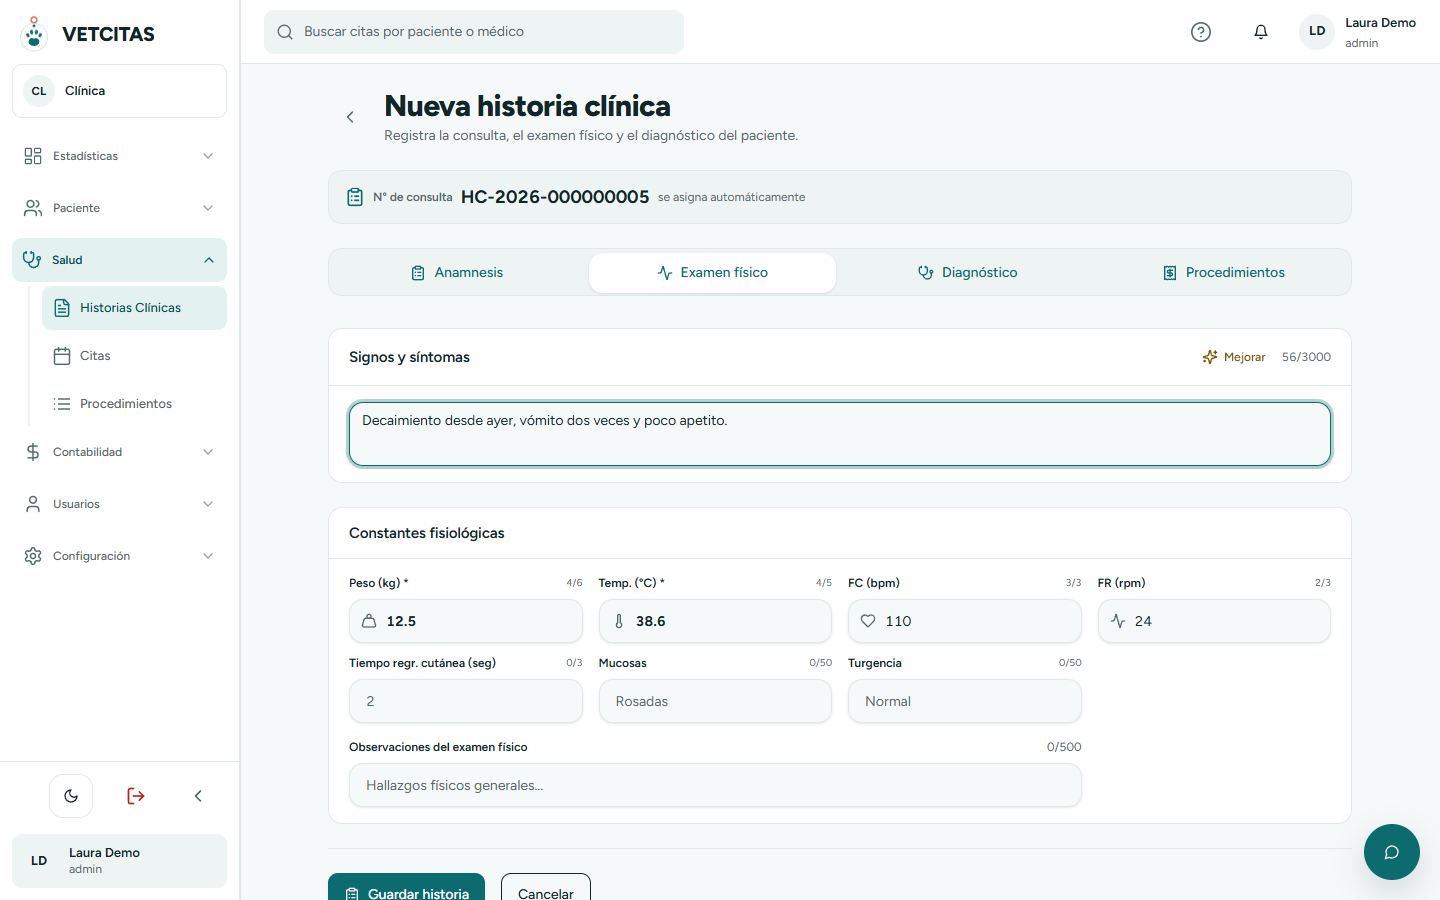1440x900 pixels.
Task: Switch to the Anamnesis tab
Action: [458, 273]
